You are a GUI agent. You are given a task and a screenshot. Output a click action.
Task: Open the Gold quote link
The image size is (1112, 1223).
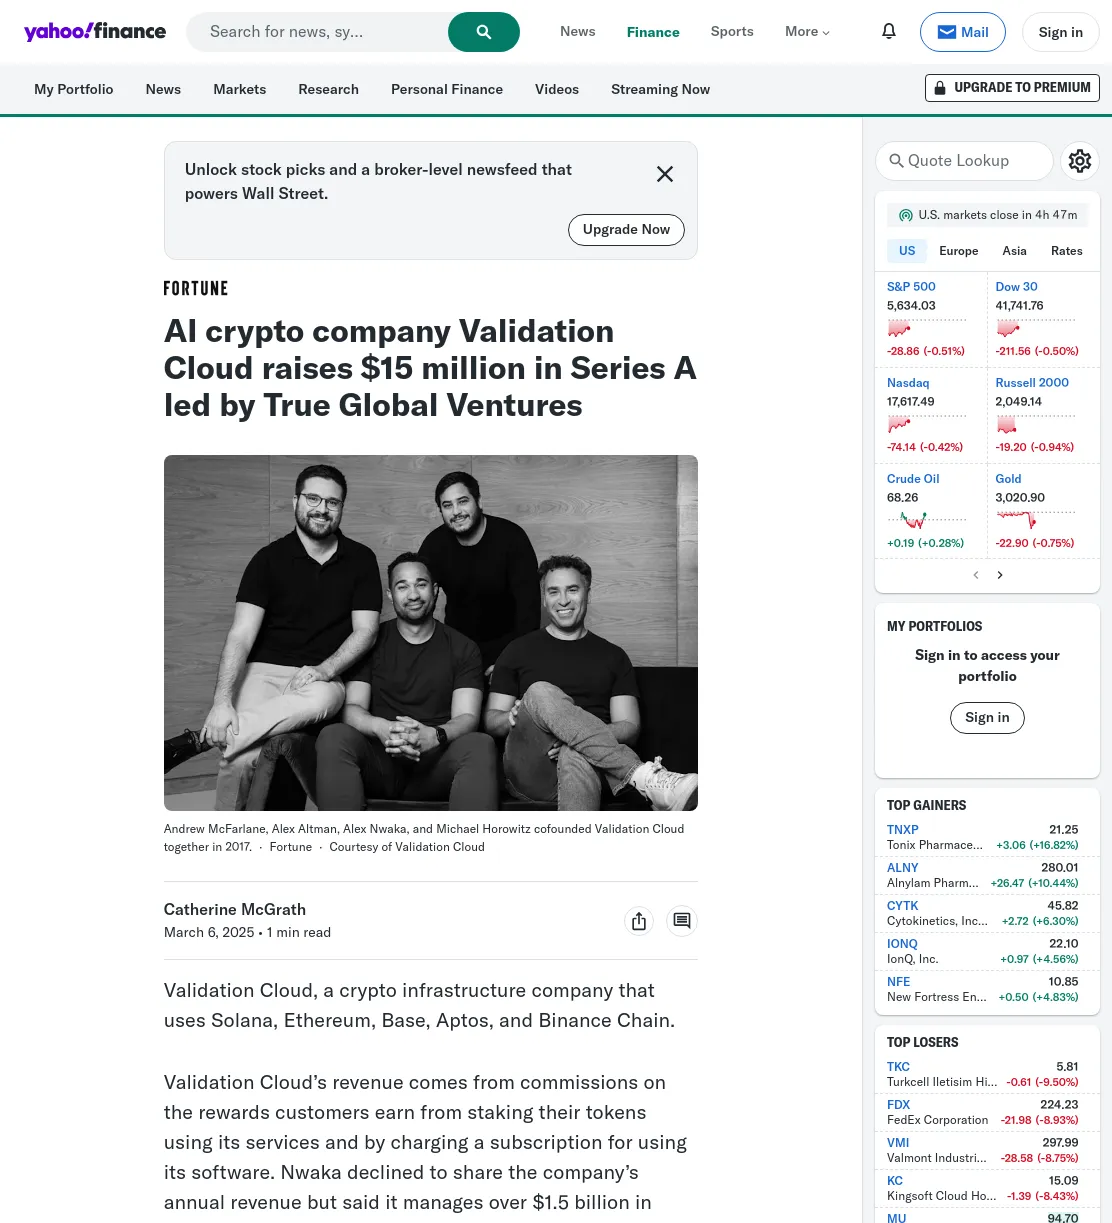click(x=1008, y=479)
